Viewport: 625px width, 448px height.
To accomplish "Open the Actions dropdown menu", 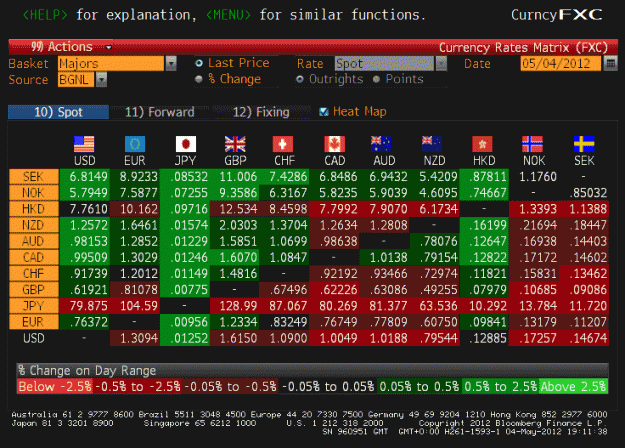I will click(x=61, y=47).
